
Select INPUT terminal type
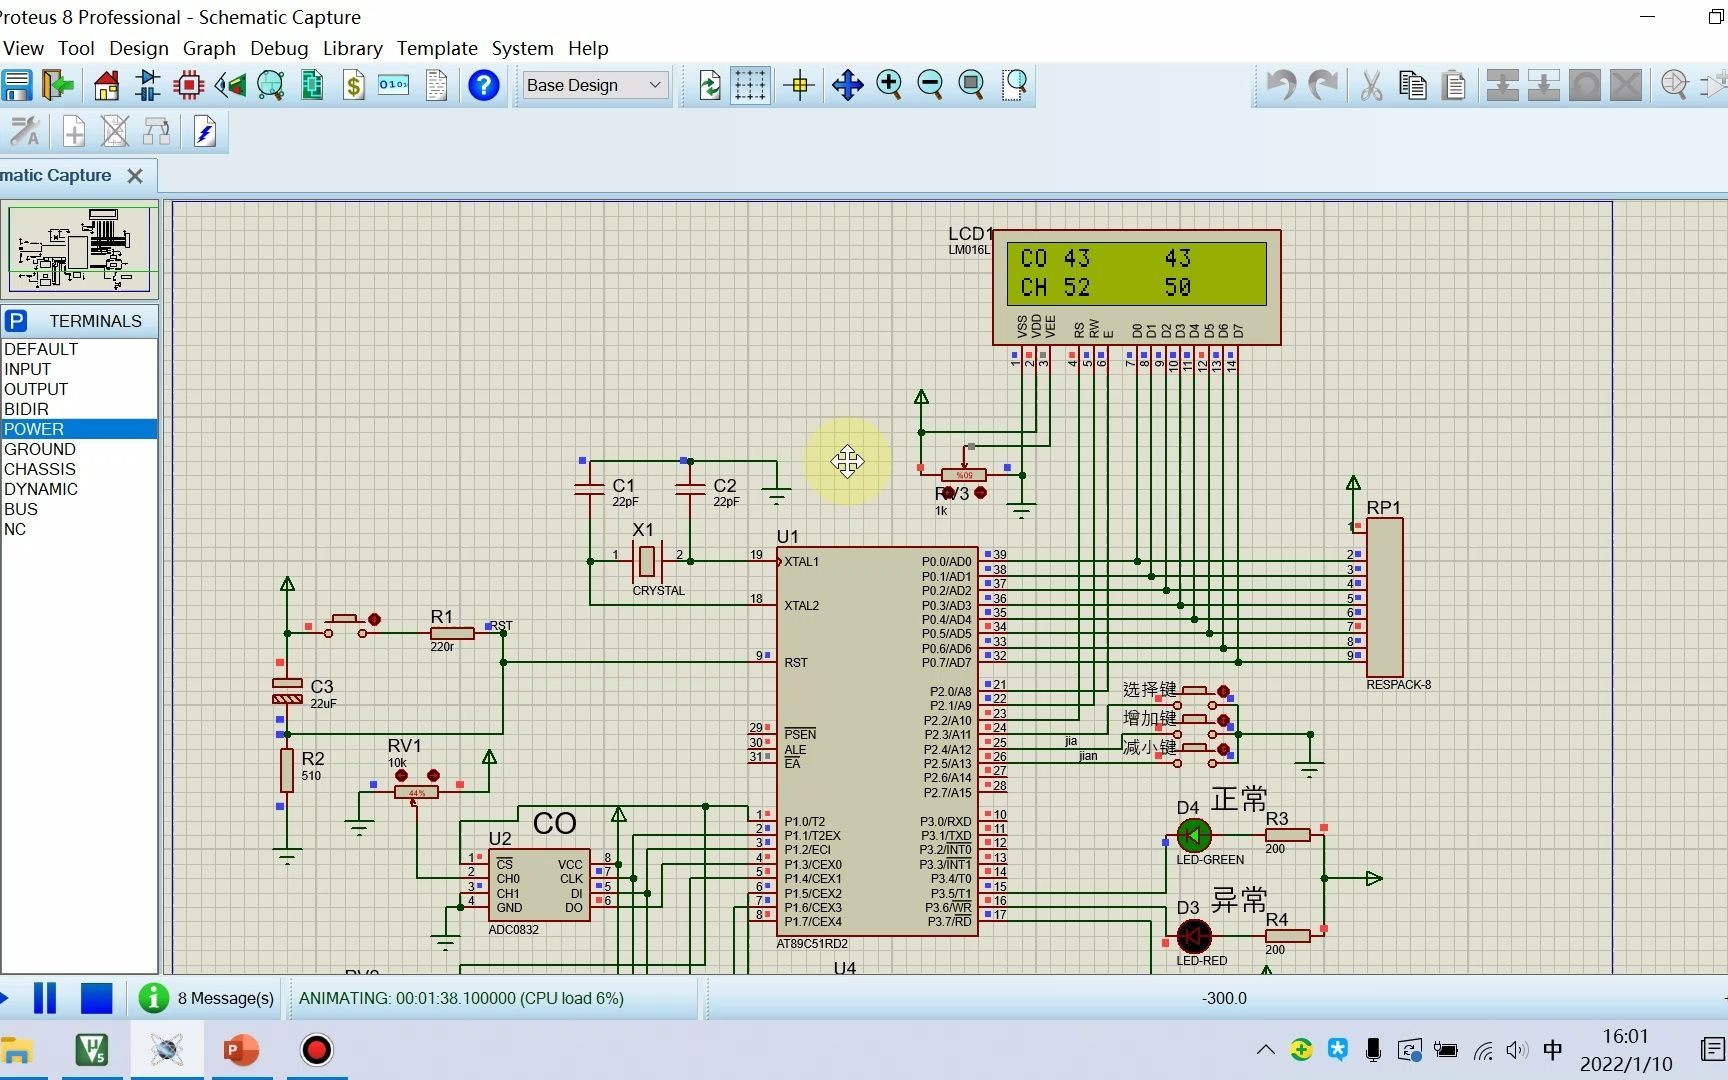coord(79,369)
